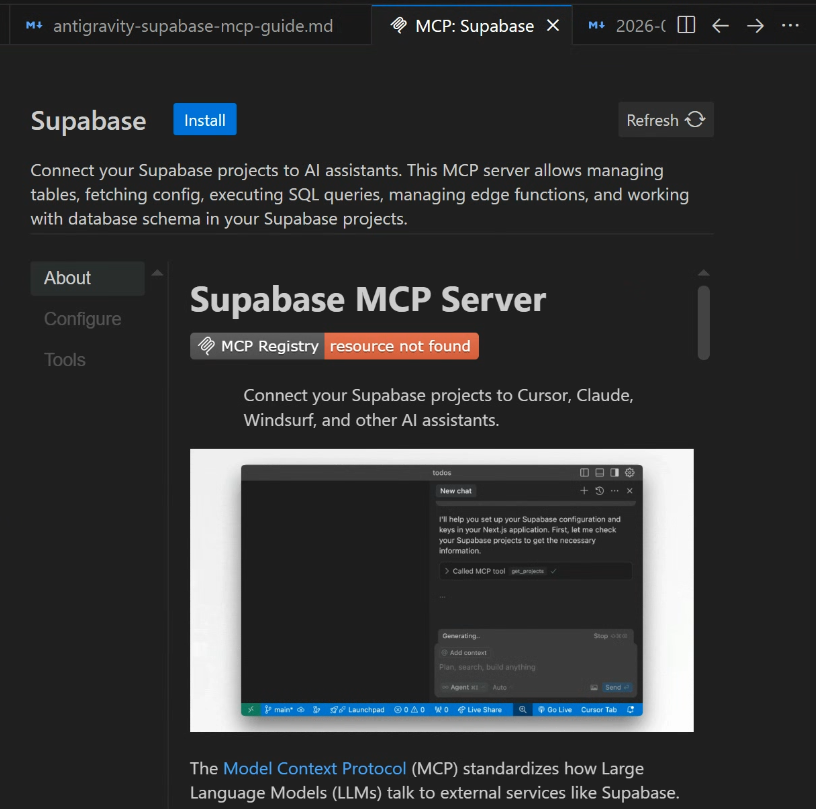816x809 pixels.
Task: Click 'Connect your Supabase projects to AI assistants' description
Action: coord(360,195)
